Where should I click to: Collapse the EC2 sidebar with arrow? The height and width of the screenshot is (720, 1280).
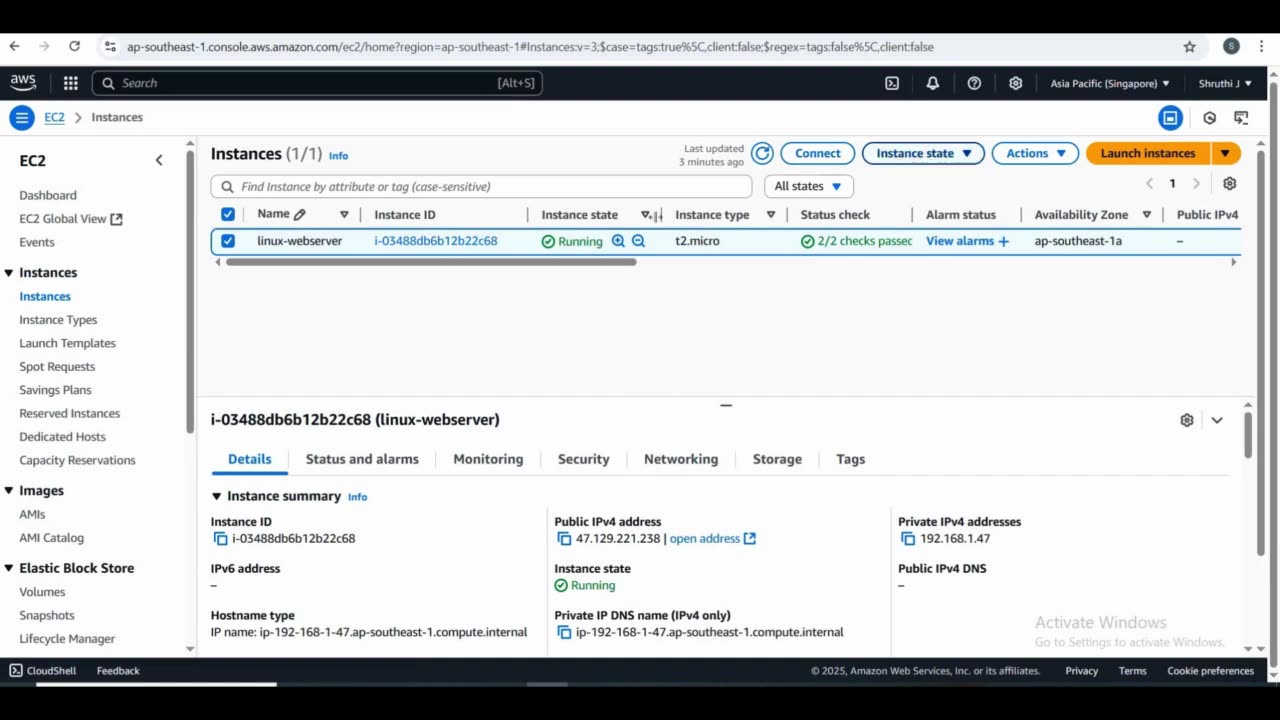point(158,160)
